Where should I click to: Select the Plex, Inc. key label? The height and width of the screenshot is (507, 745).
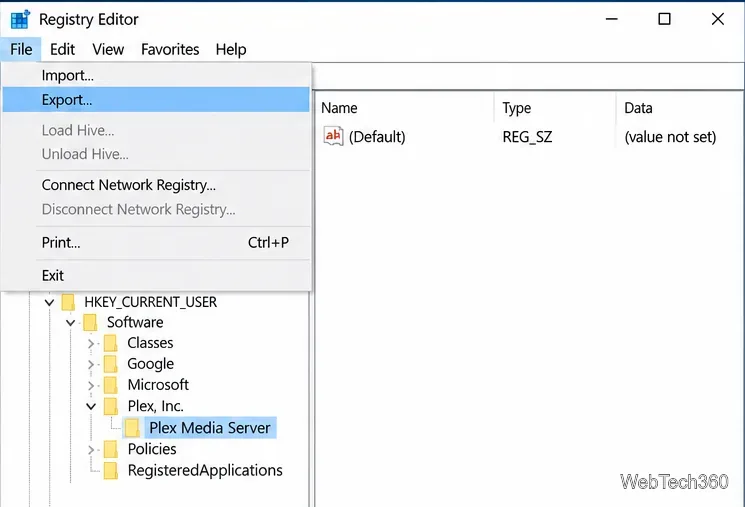coord(155,406)
